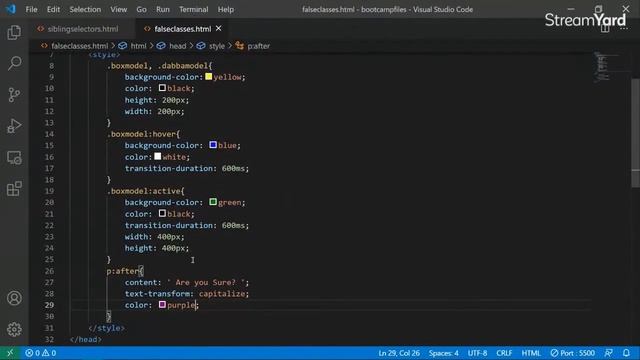Click line number 14 in the gutter
The height and width of the screenshot is (360, 640).
(49, 134)
